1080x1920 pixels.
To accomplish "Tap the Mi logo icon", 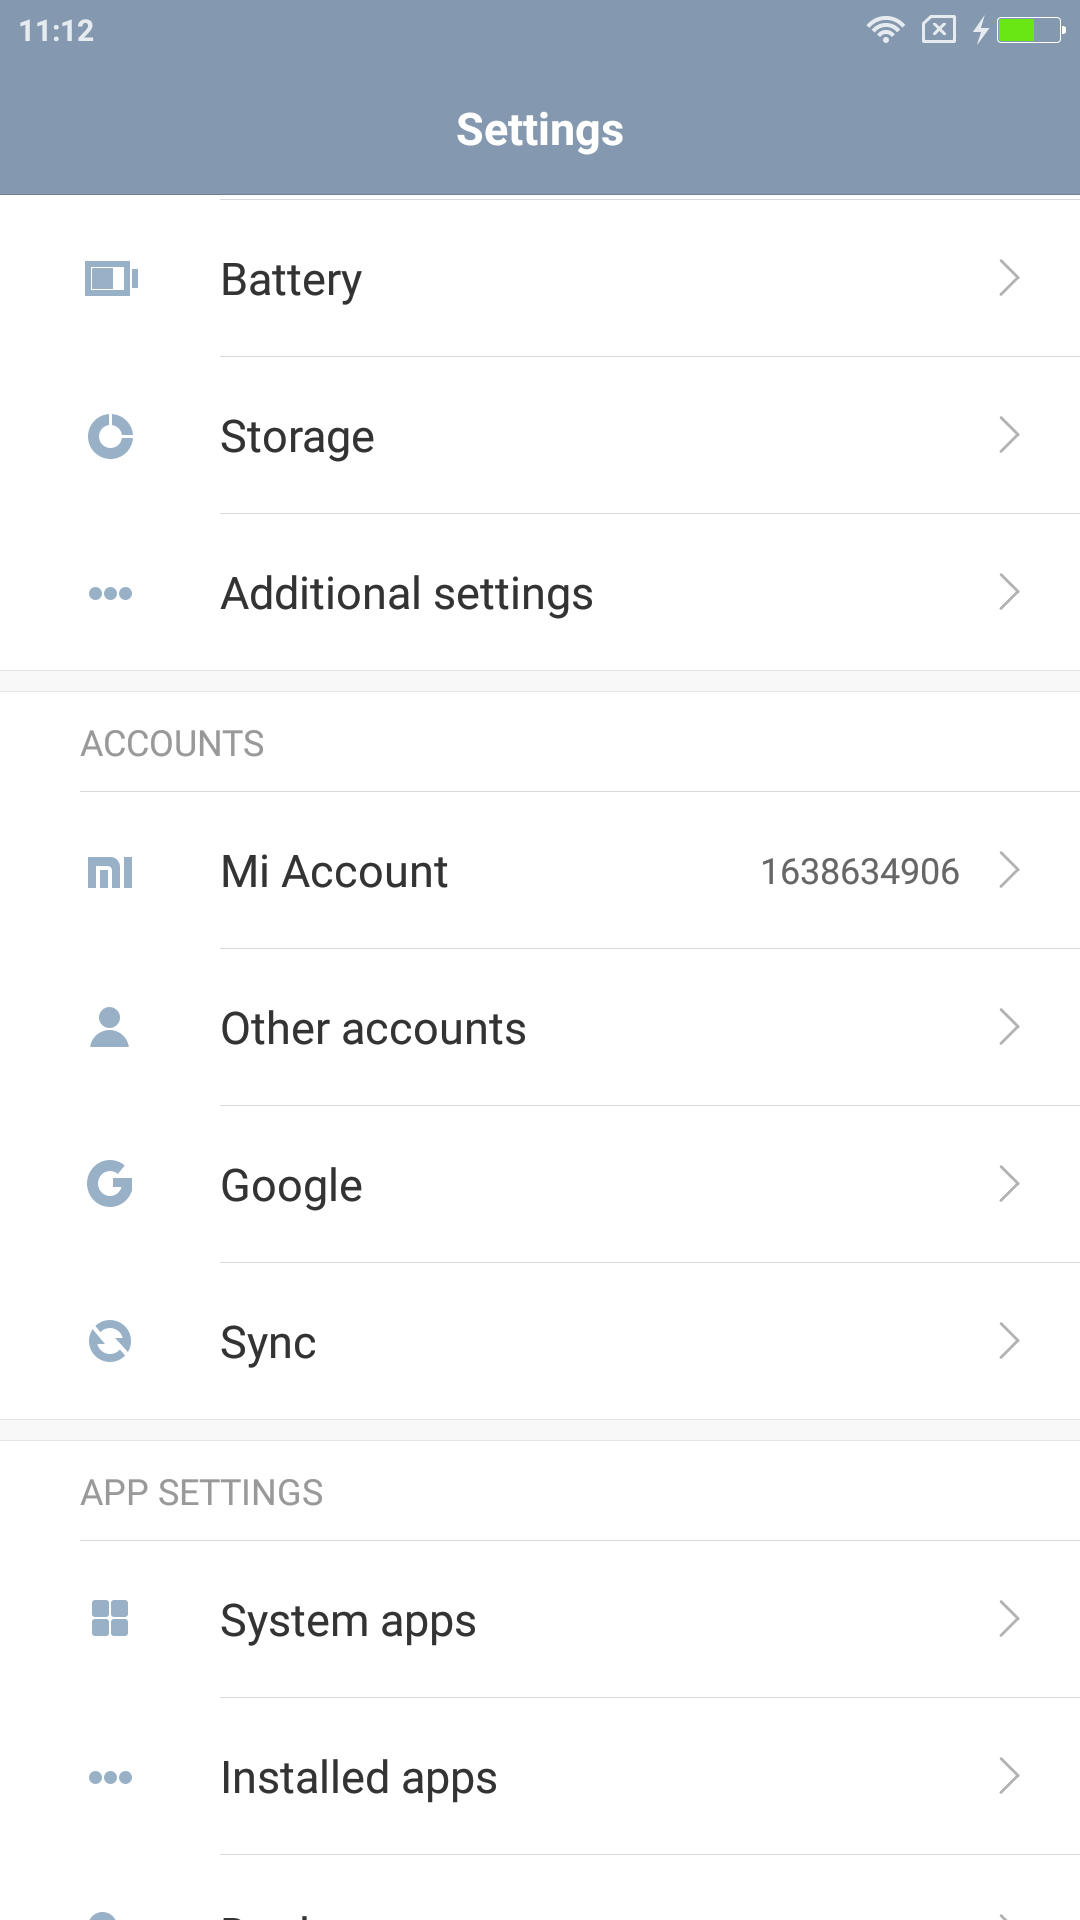I will coord(110,872).
